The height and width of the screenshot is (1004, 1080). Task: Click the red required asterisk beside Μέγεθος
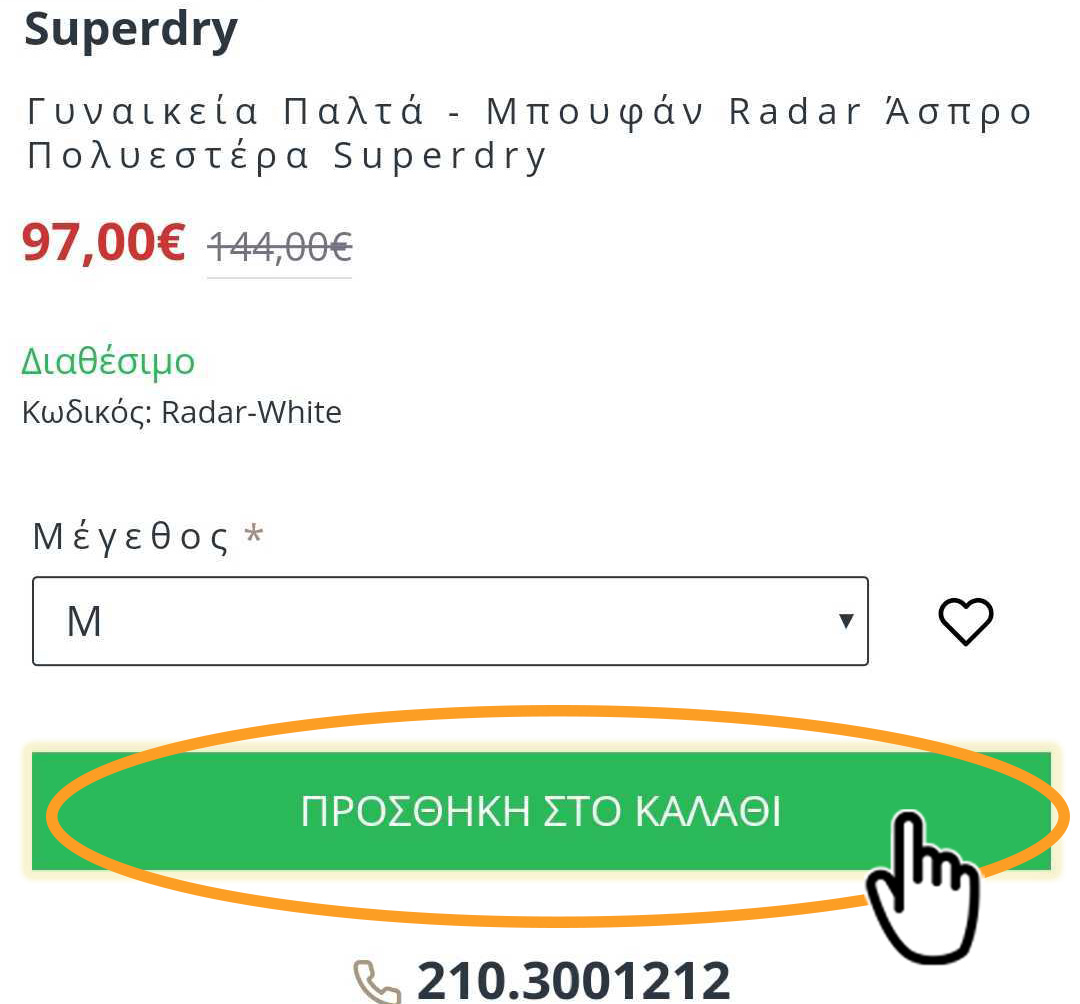[254, 534]
